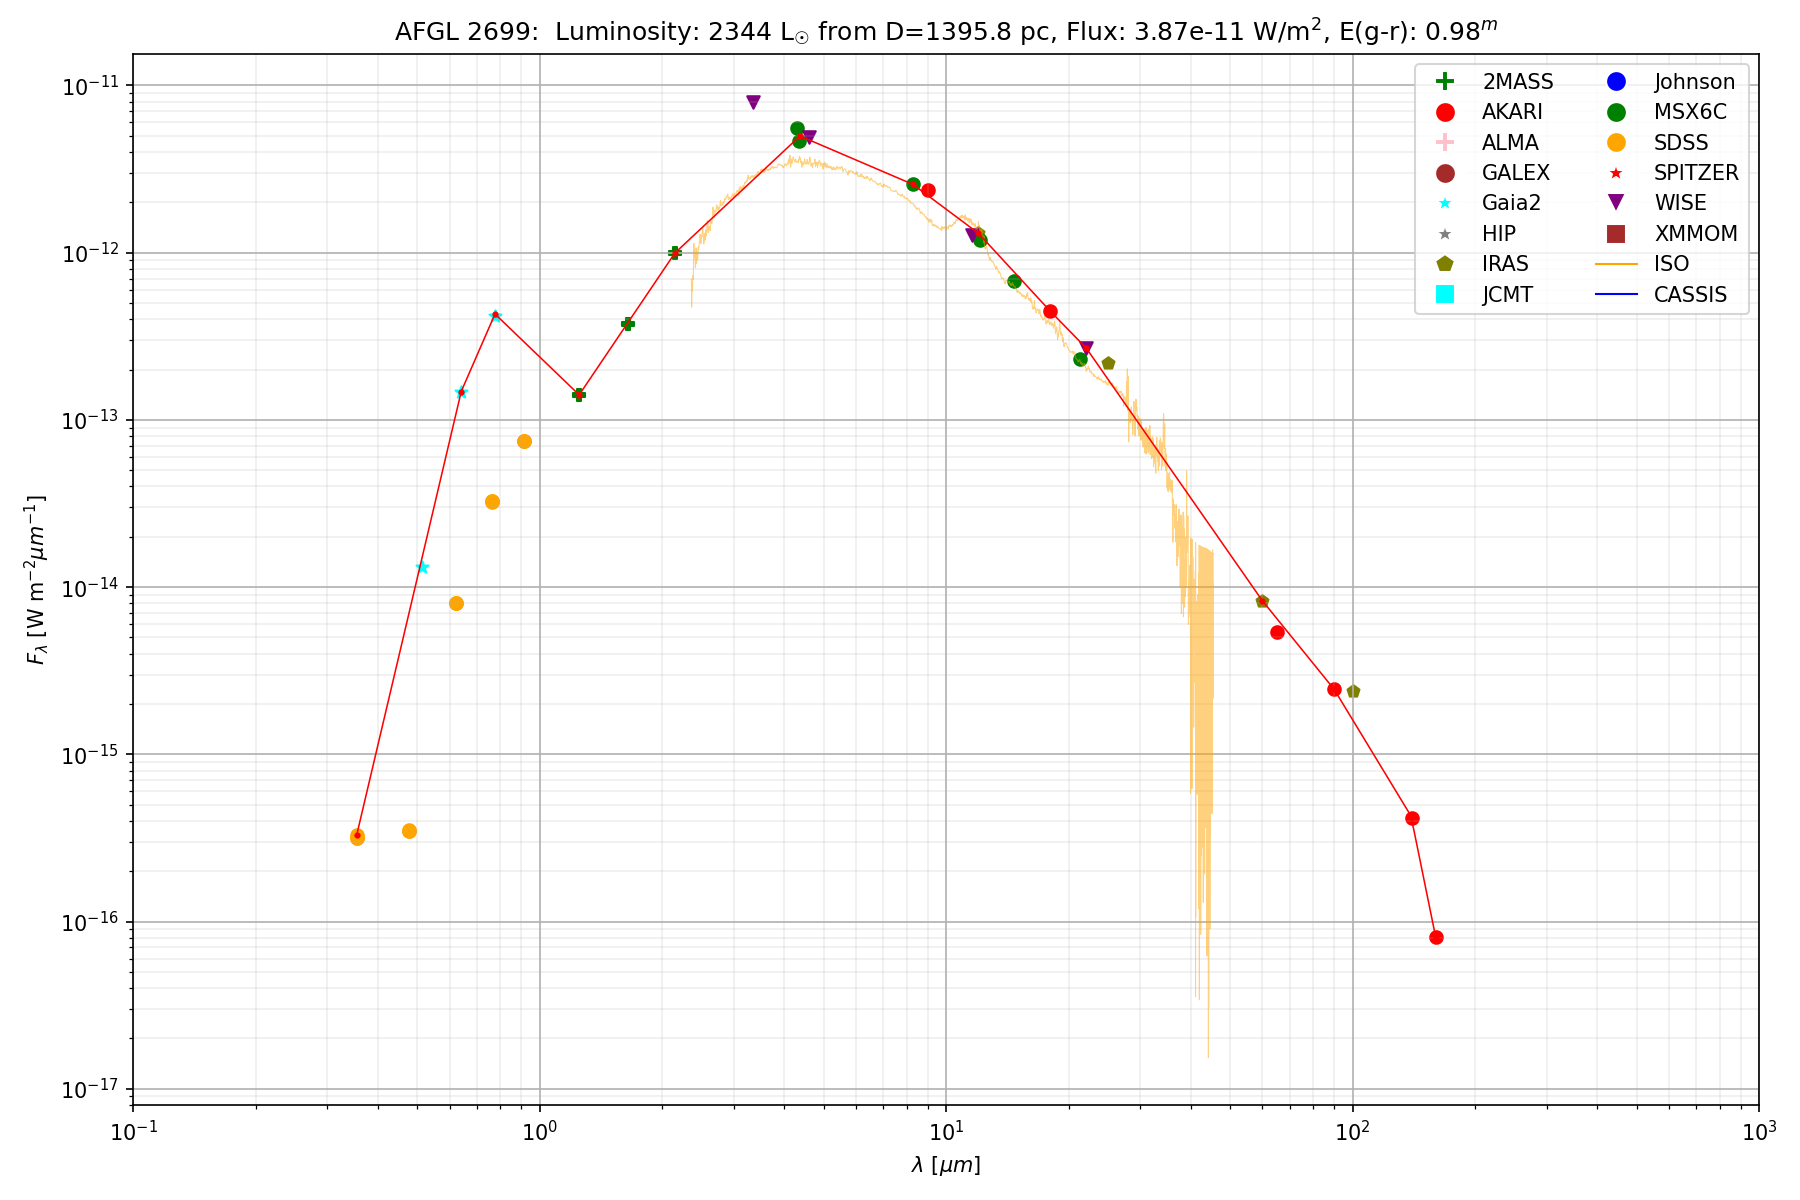1800x1200 pixels.
Task: Click the lowest AKARI point at far right
Action: coord(1436,937)
